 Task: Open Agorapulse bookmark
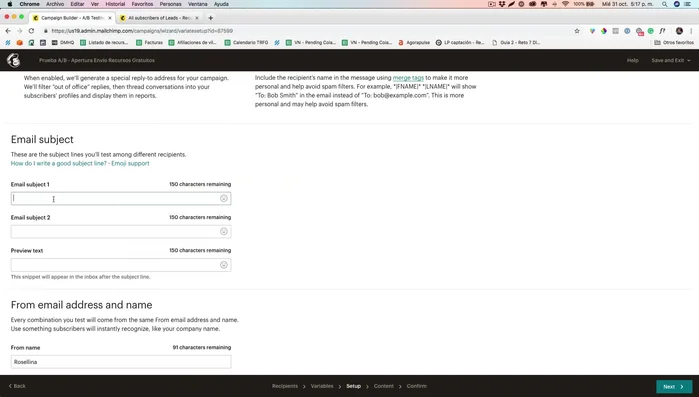(414, 43)
